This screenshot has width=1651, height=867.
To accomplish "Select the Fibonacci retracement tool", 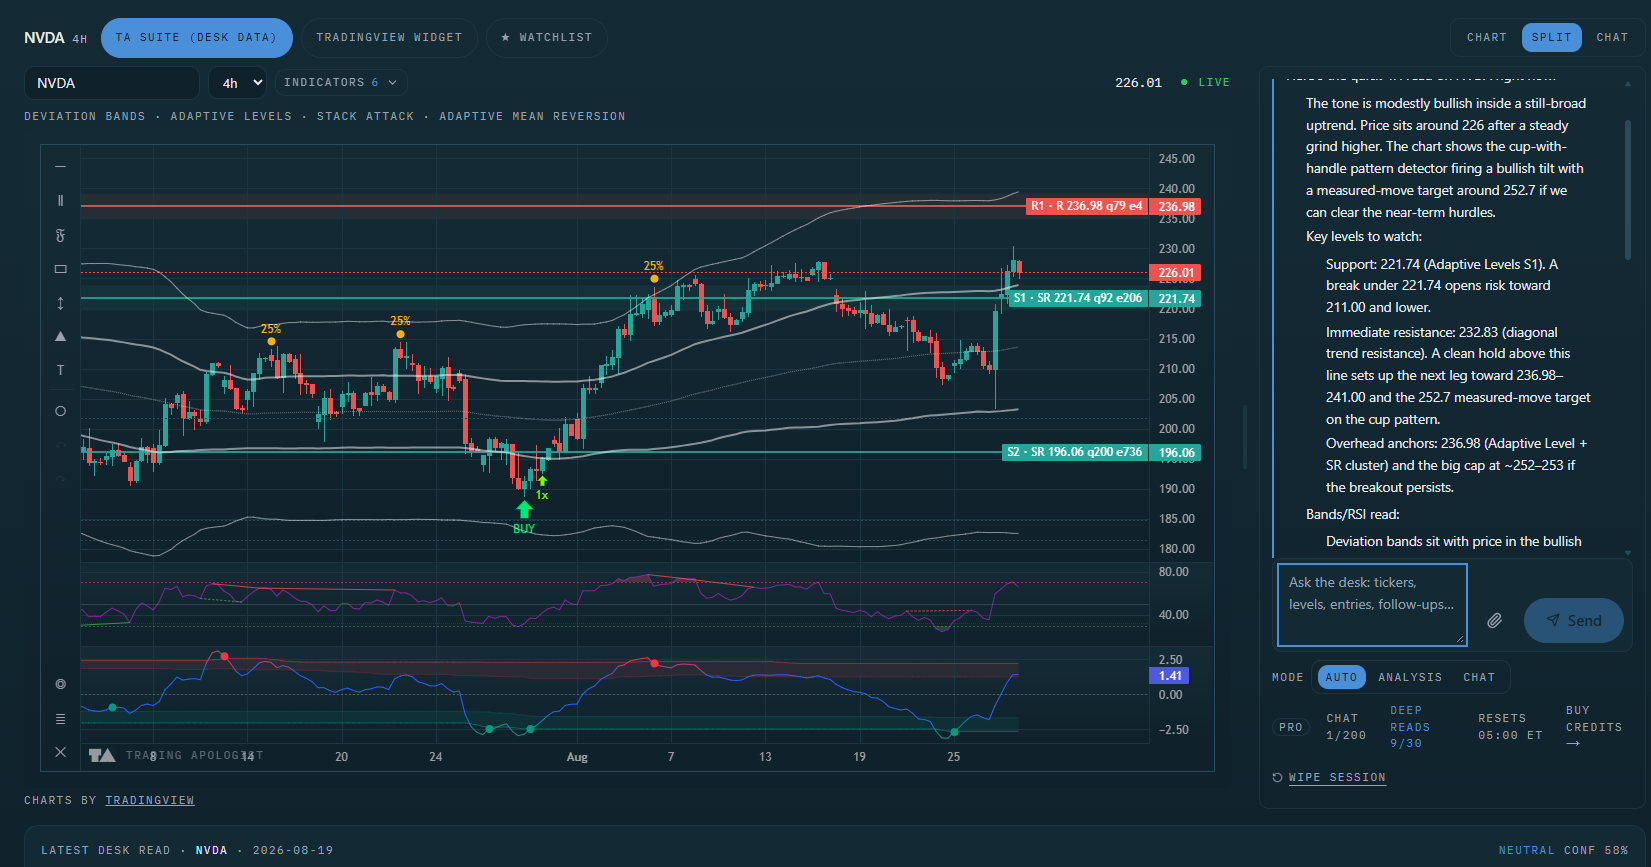I will [60, 236].
